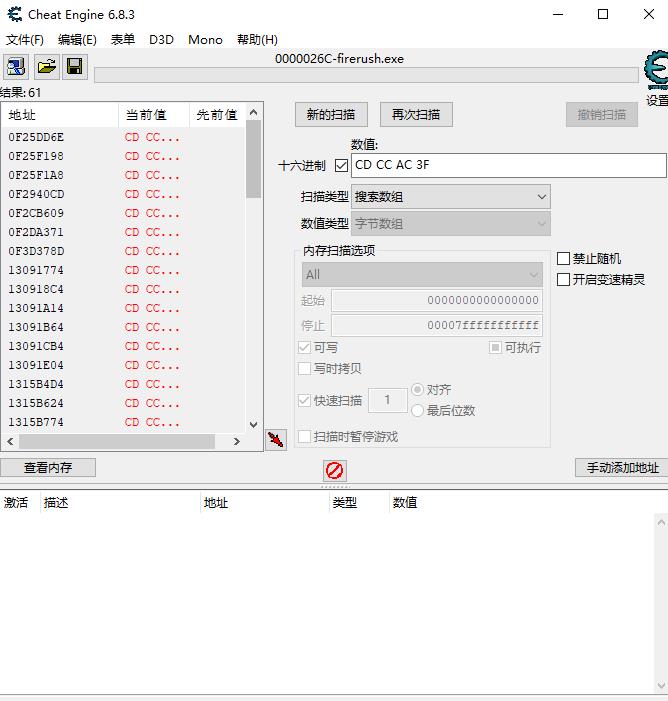Open the 文件(F) menu
Screen dimensions: 668x701
tap(25, 40)
